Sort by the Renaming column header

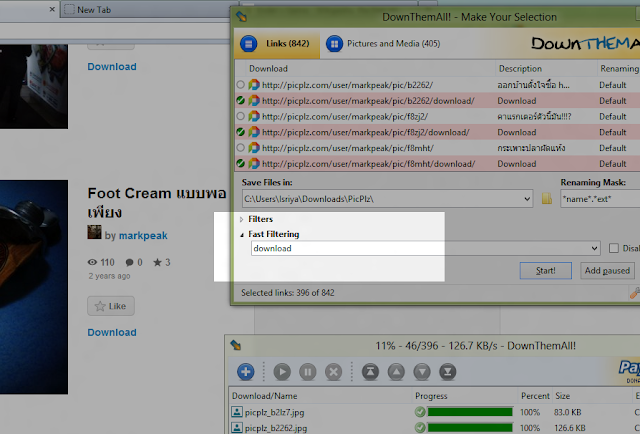click(619, 69)
